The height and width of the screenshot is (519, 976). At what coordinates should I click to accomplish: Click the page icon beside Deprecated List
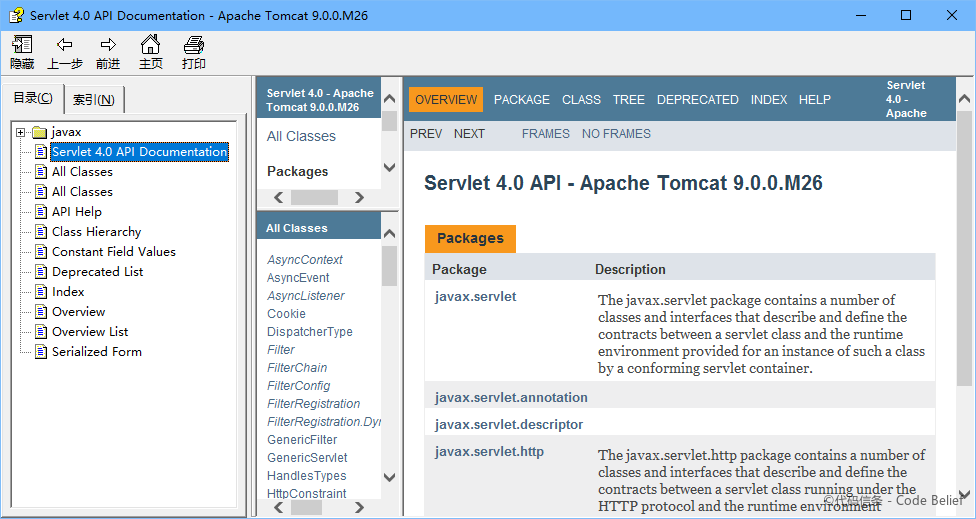click(x=41, y=271)
